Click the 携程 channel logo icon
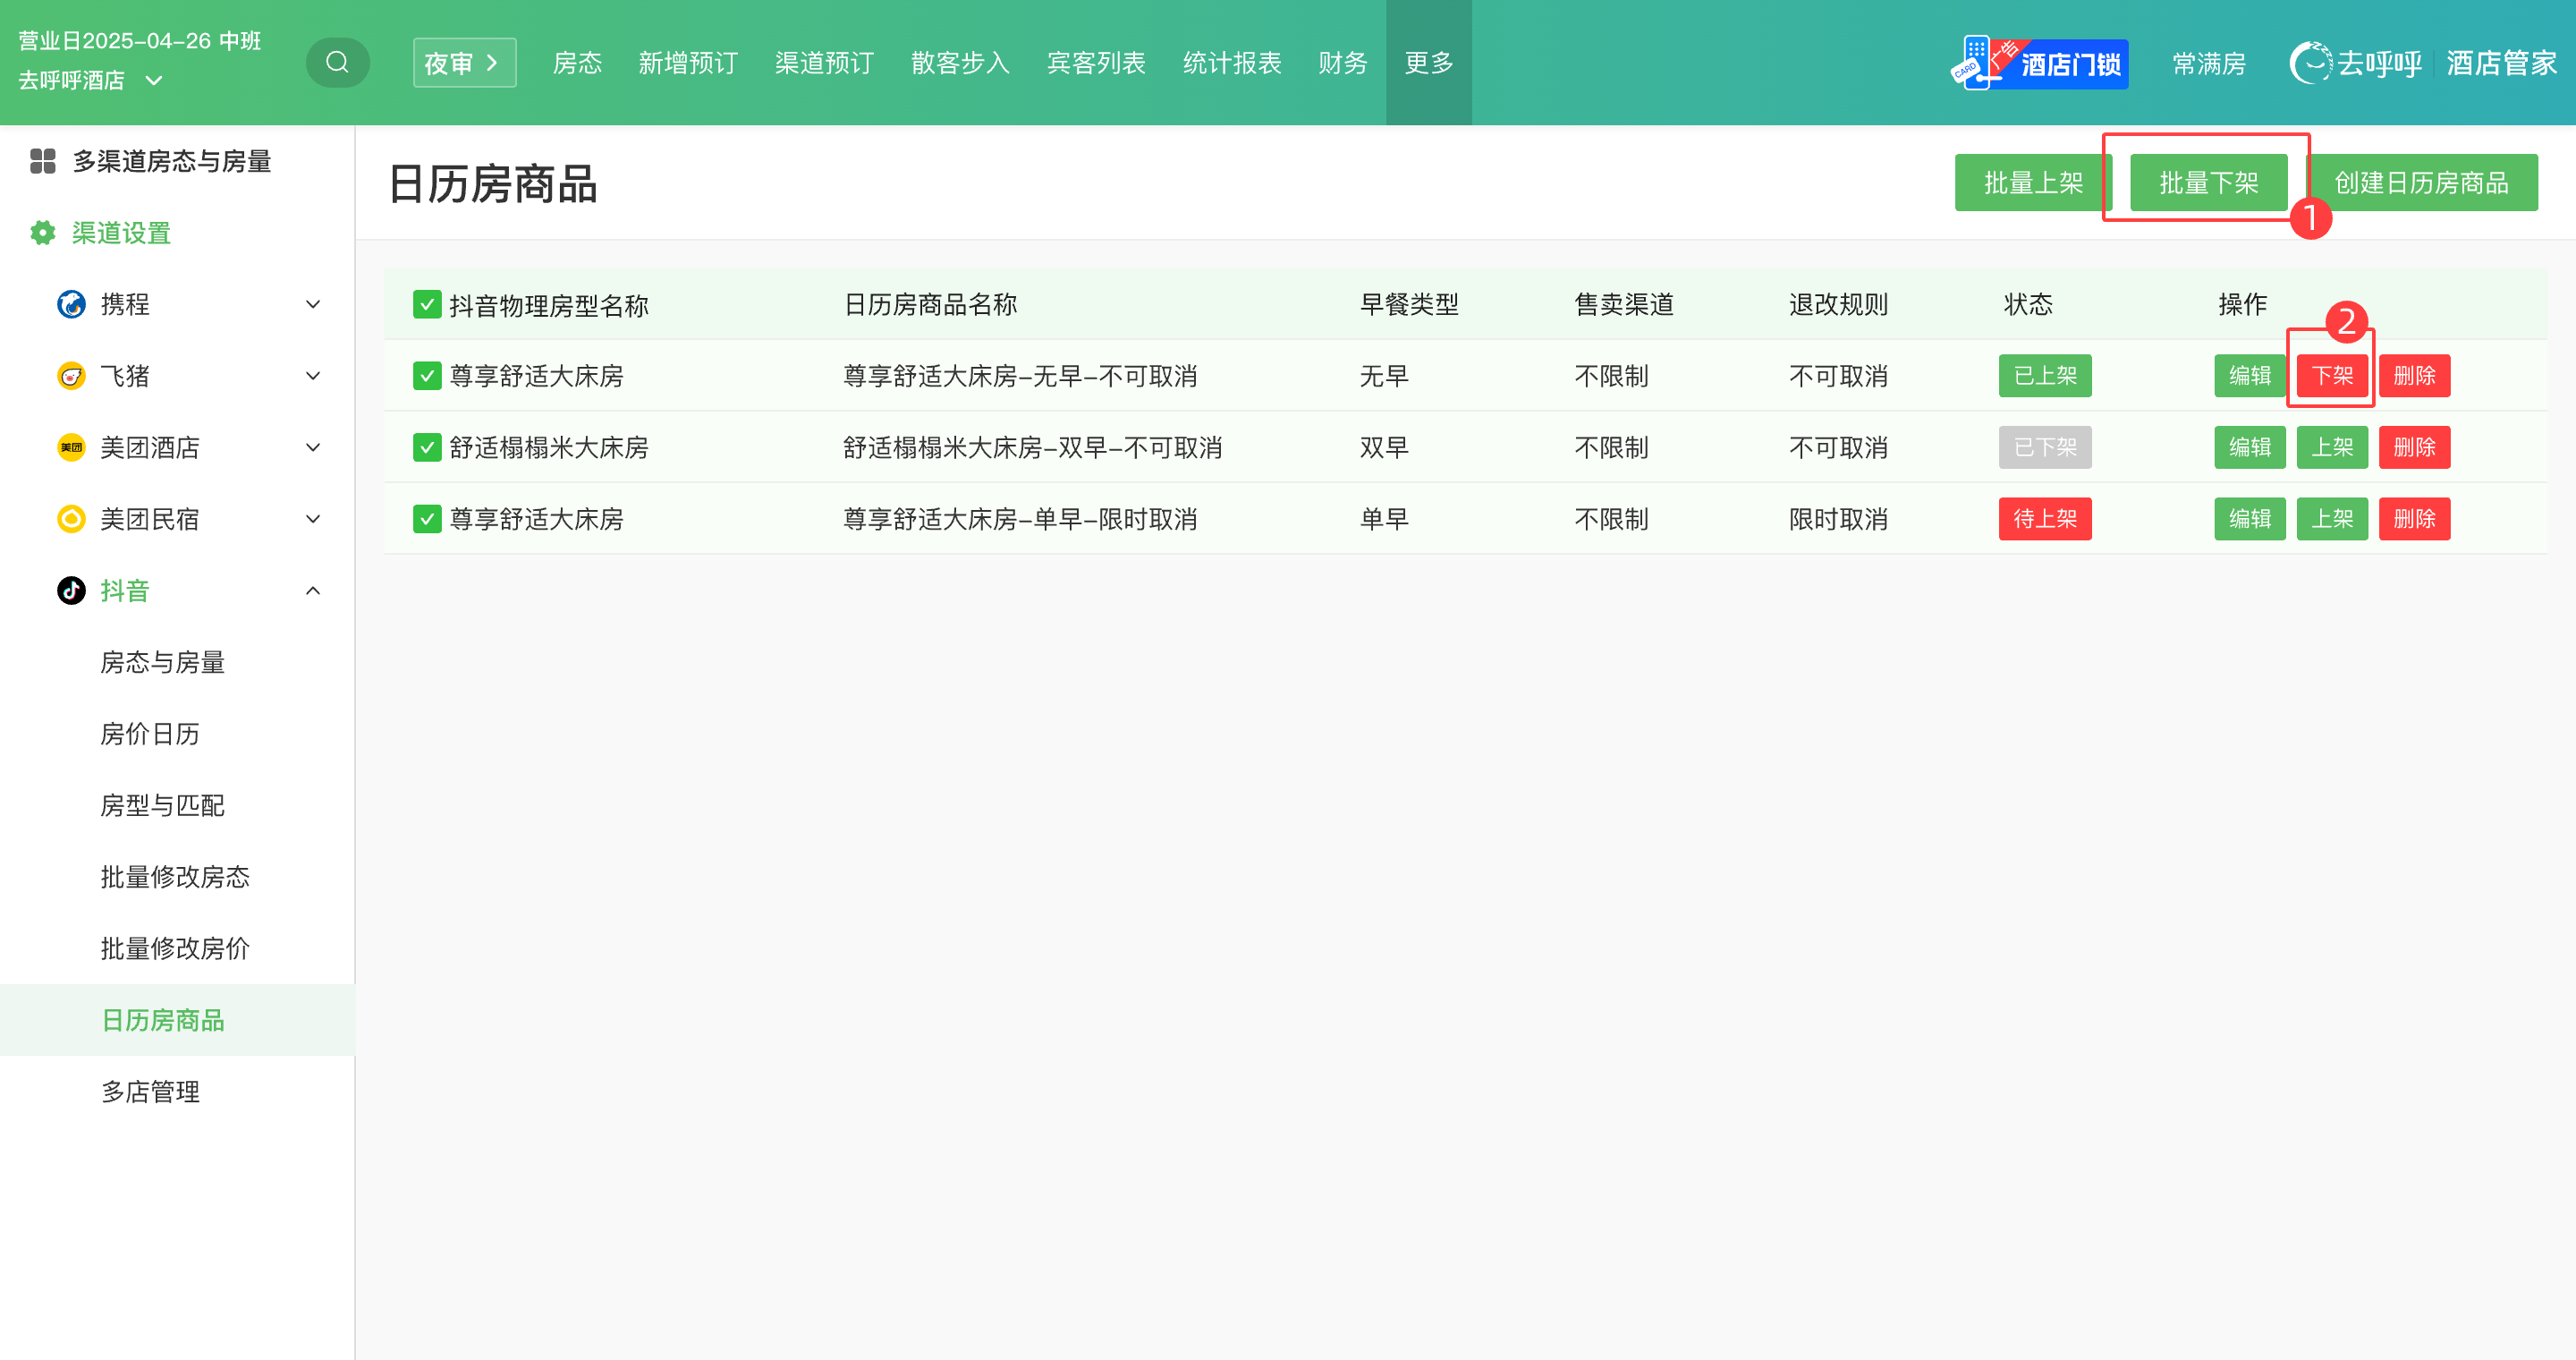Image resolution: width=2576 pixels, height=1360 pixels. click(x=71, y=304)
